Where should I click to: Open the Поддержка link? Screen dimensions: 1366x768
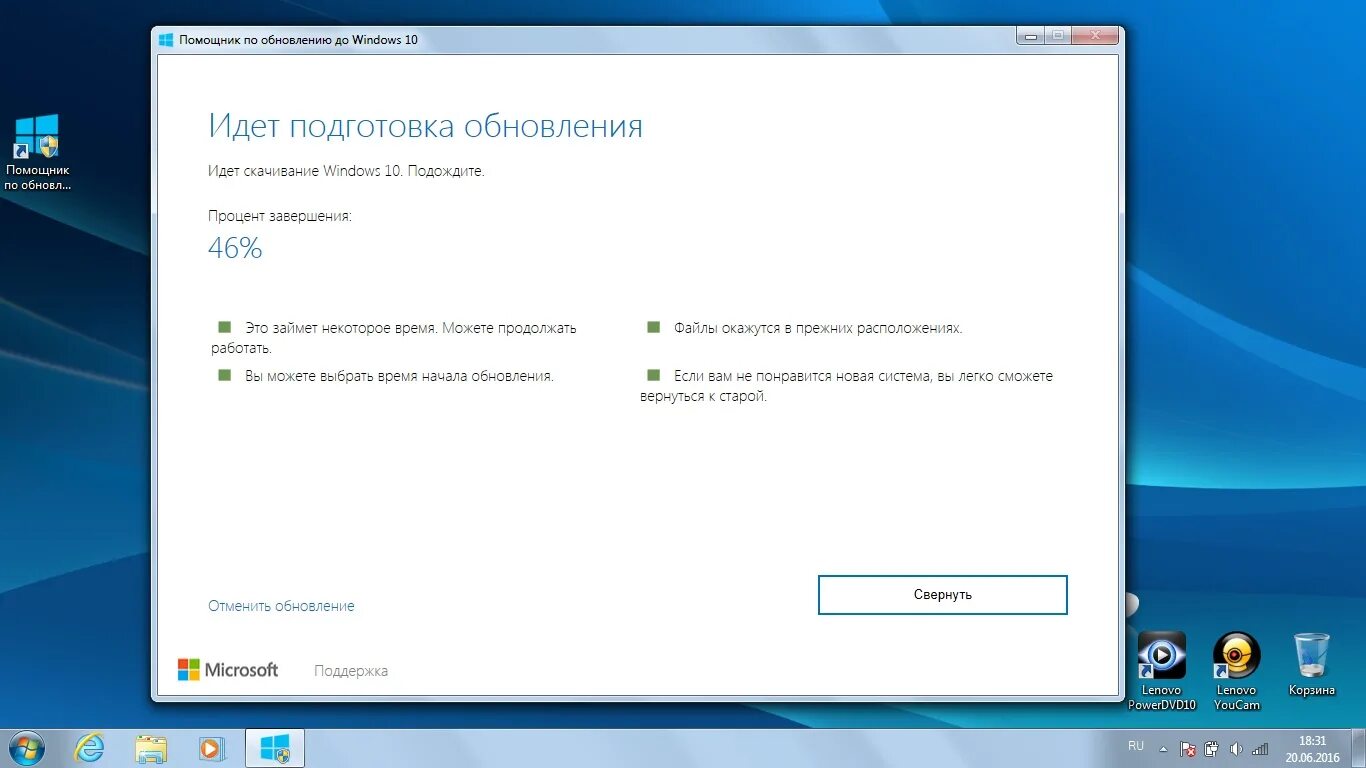tap(351, 671)
